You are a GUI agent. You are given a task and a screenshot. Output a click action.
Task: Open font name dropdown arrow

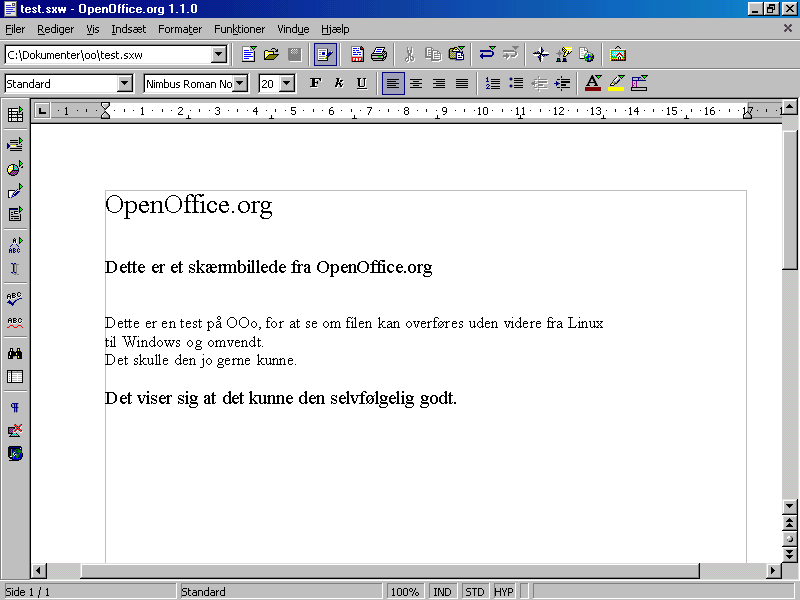tap(240, 83)
